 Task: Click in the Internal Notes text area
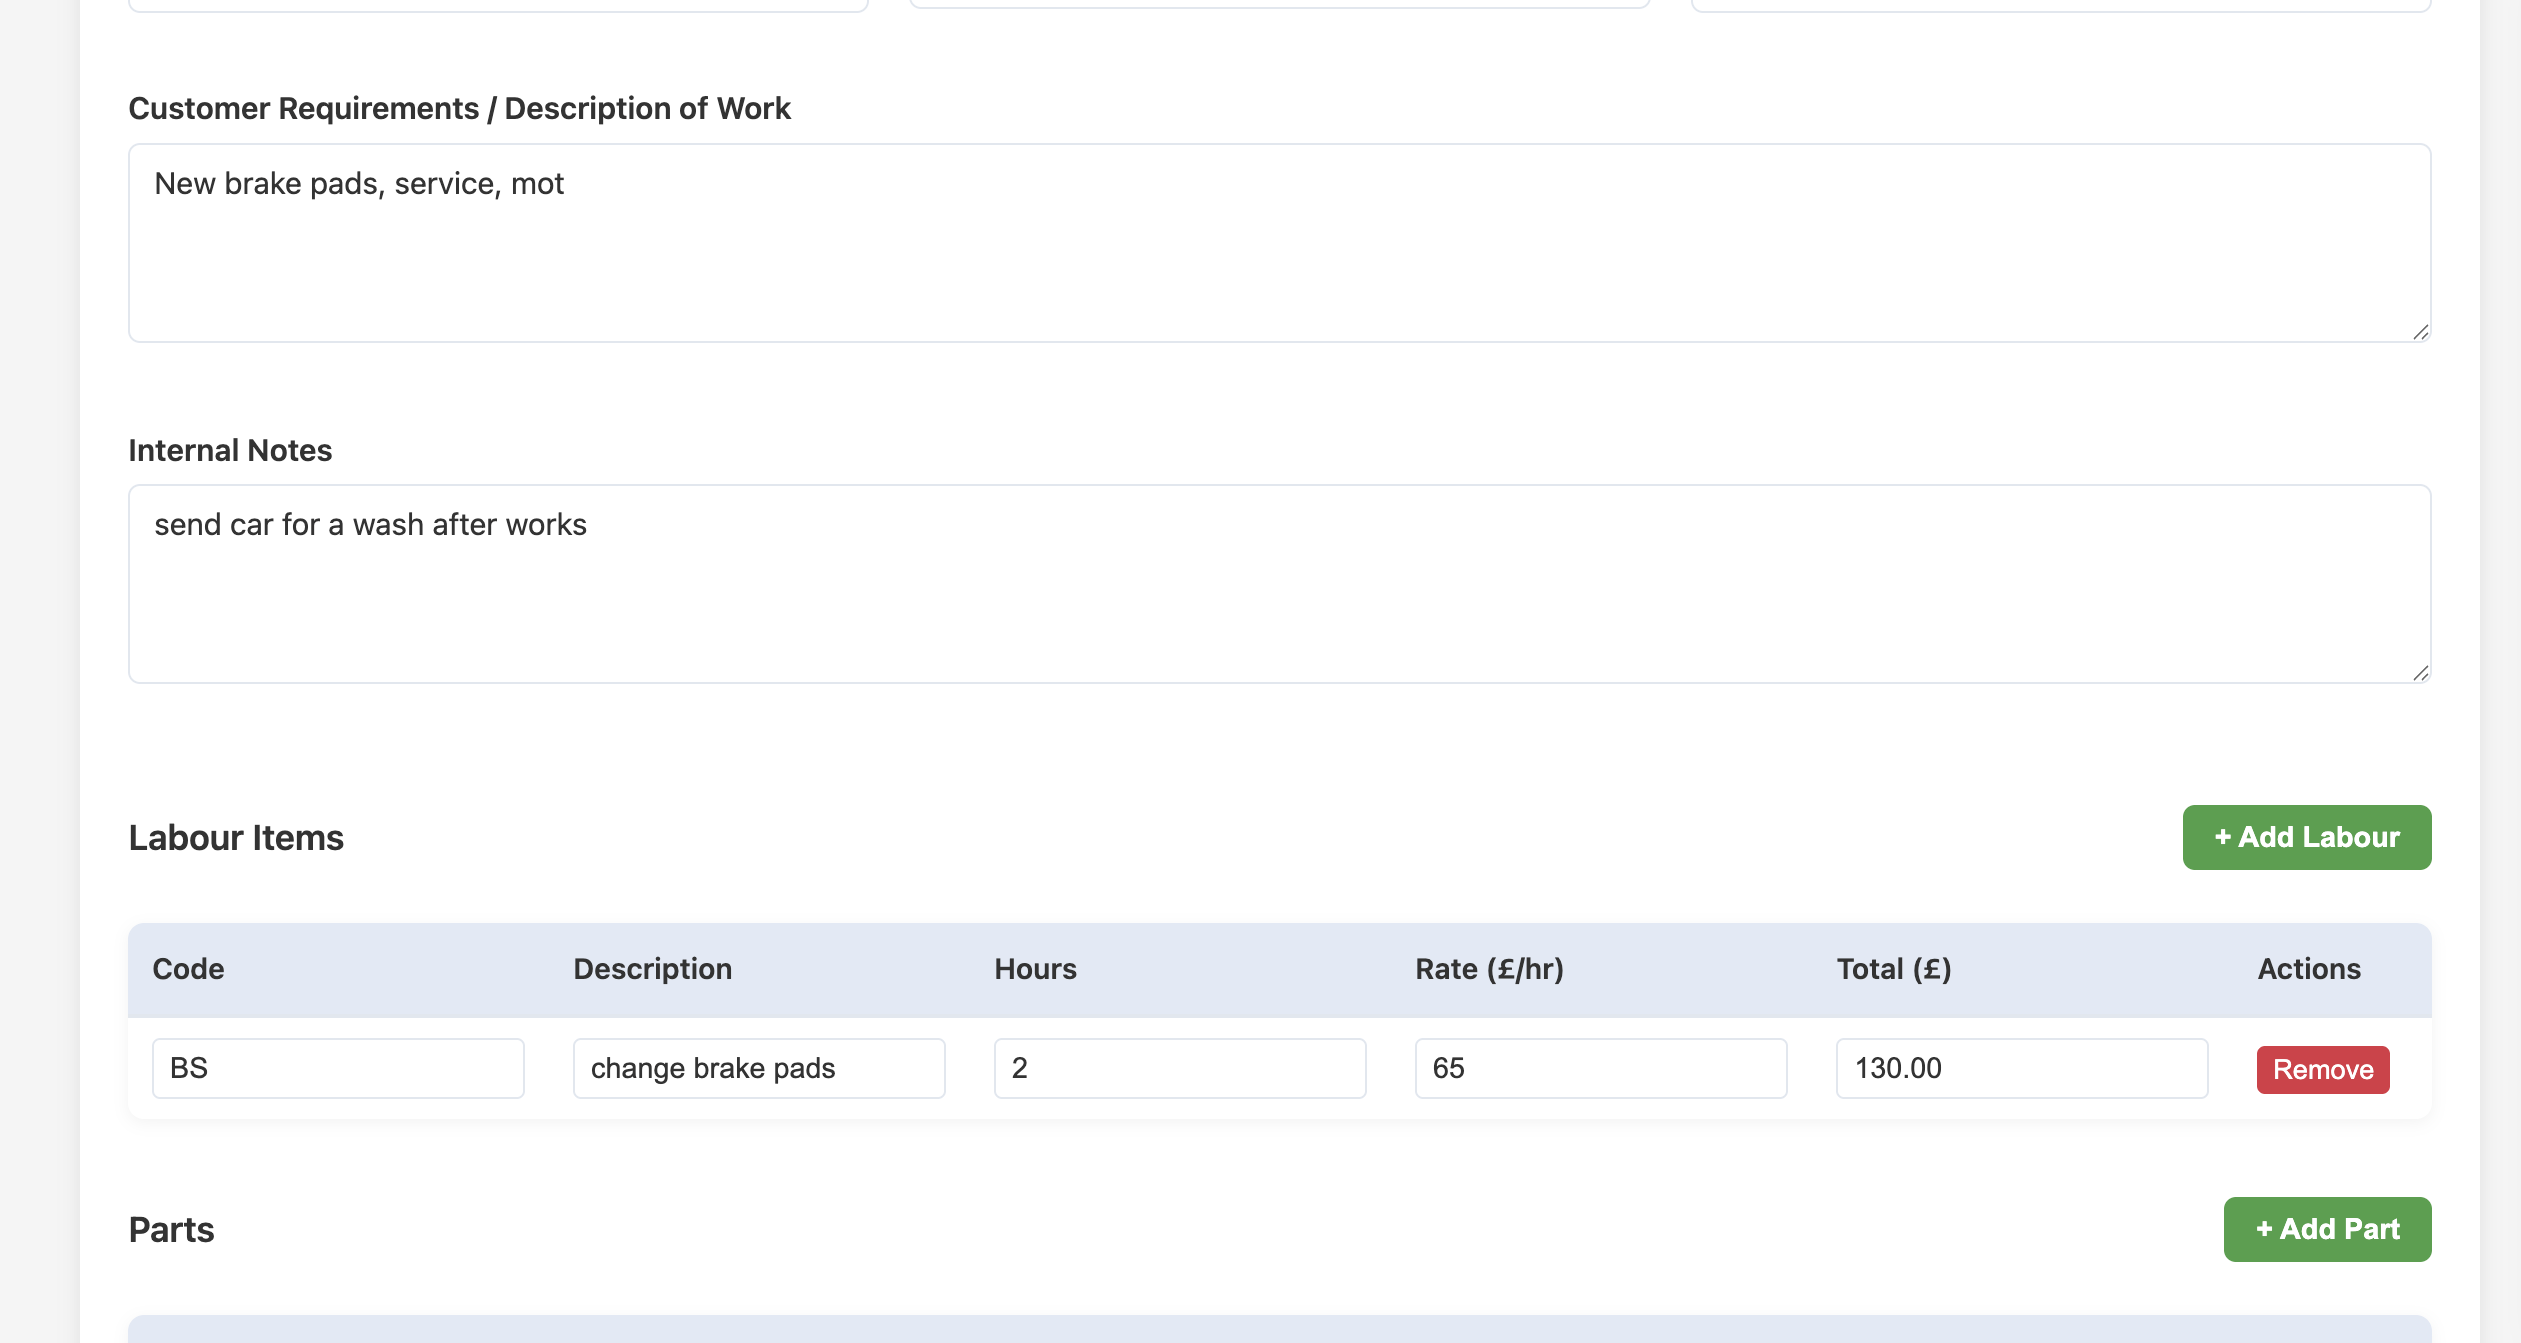tap(1279, 584)
